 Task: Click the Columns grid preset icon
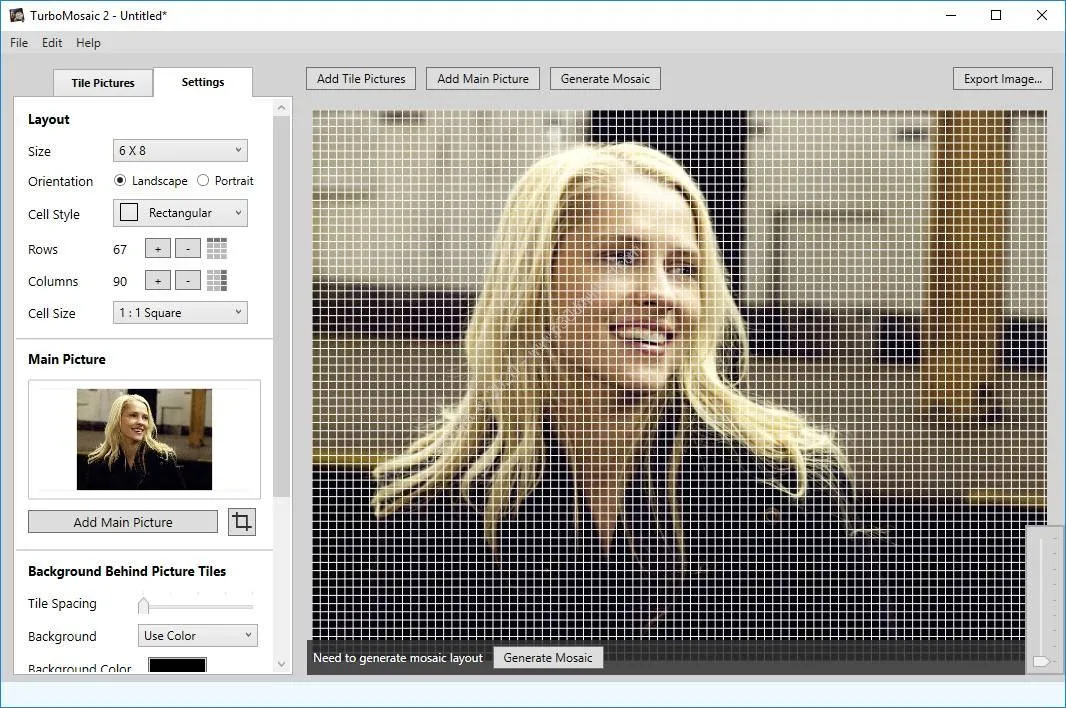click(217, 280)
